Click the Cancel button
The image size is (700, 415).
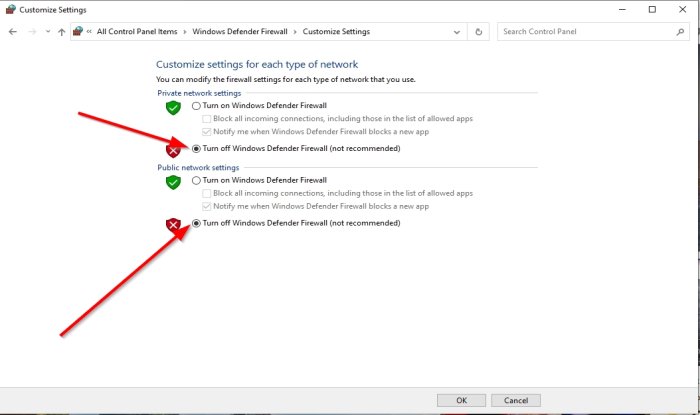pos(516,400)
